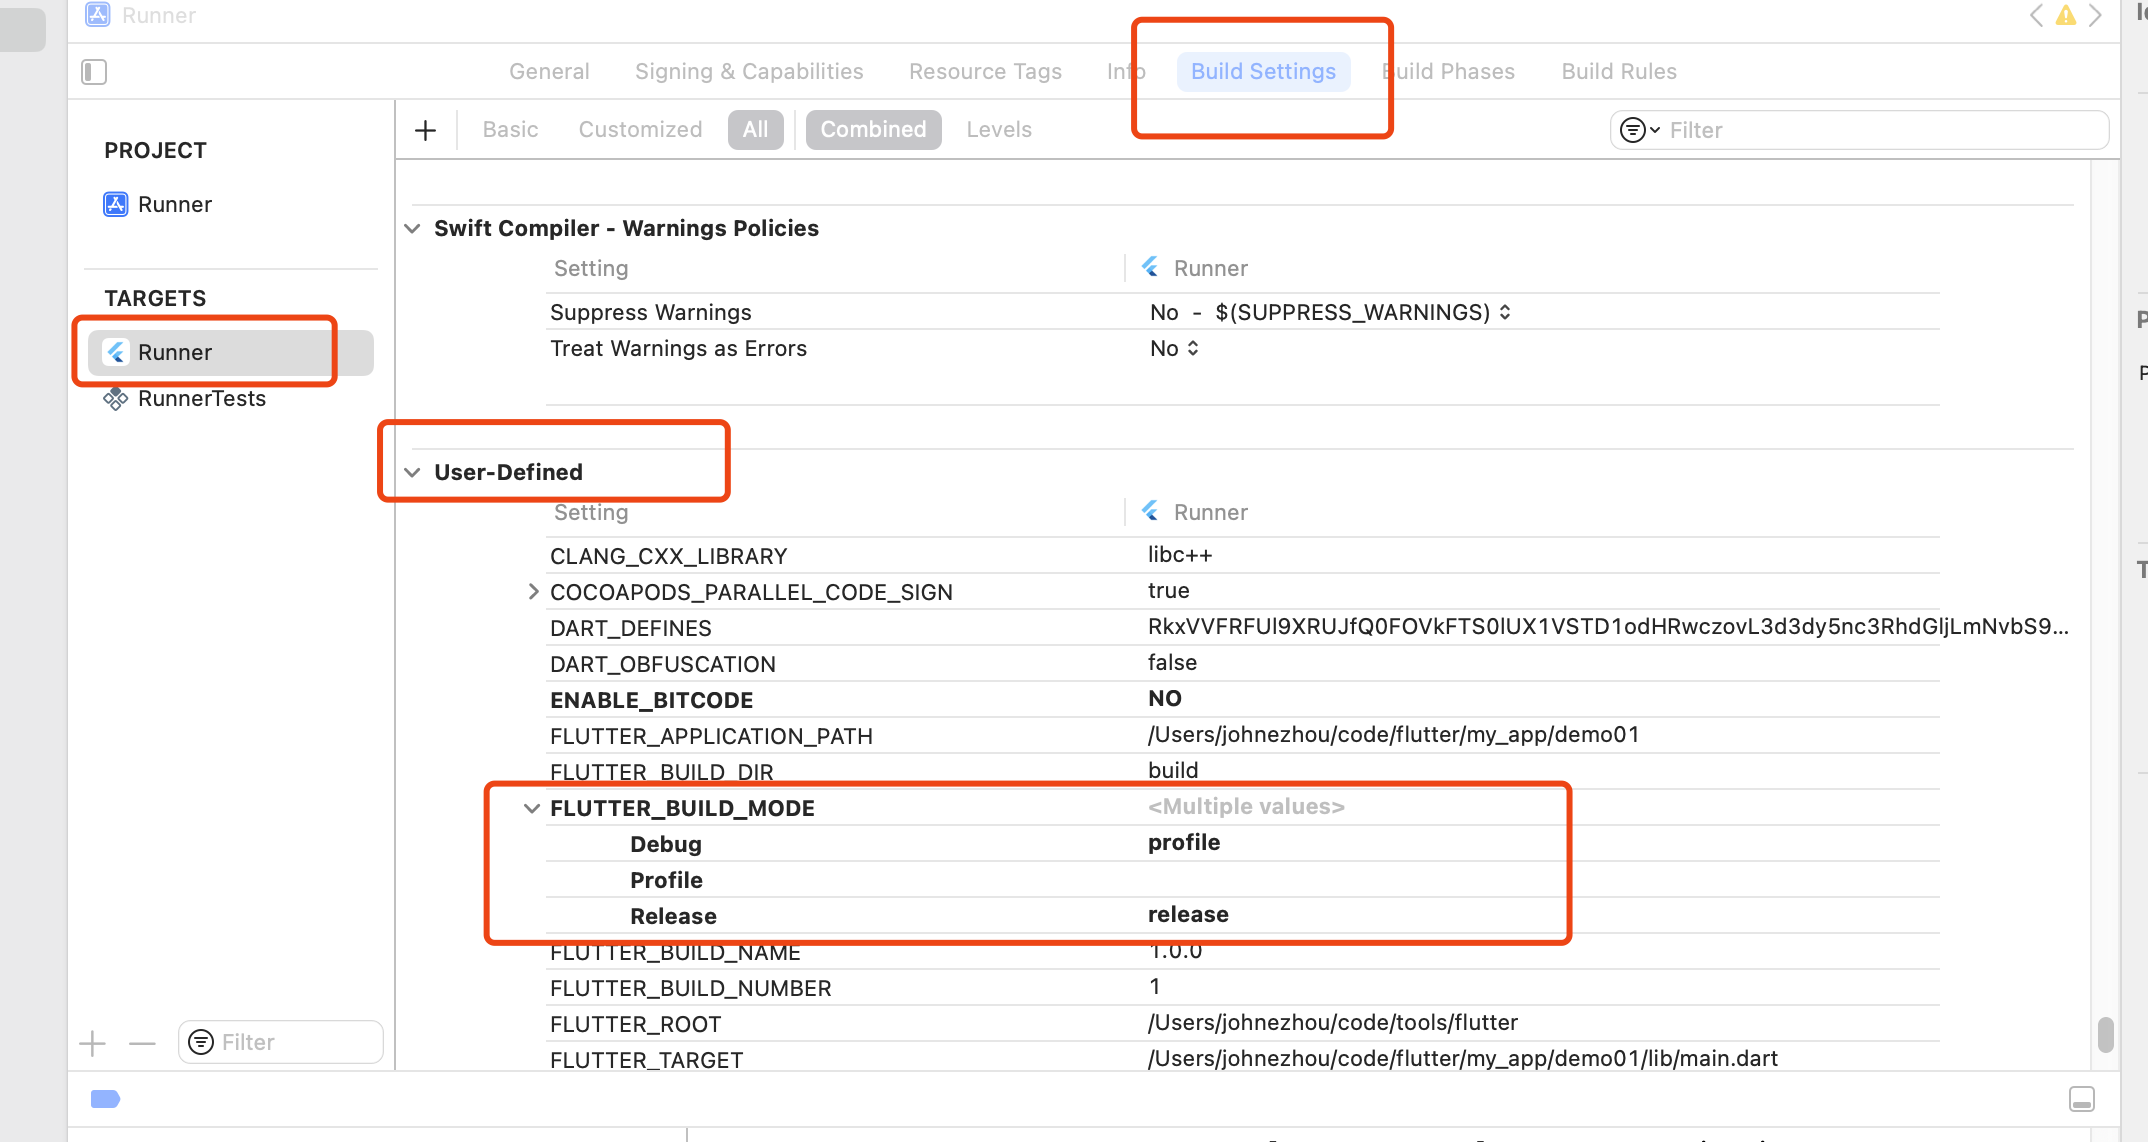Select the Runner project under PROJECT
This screenshot has width=2148, height=1142.
[158, 204]
